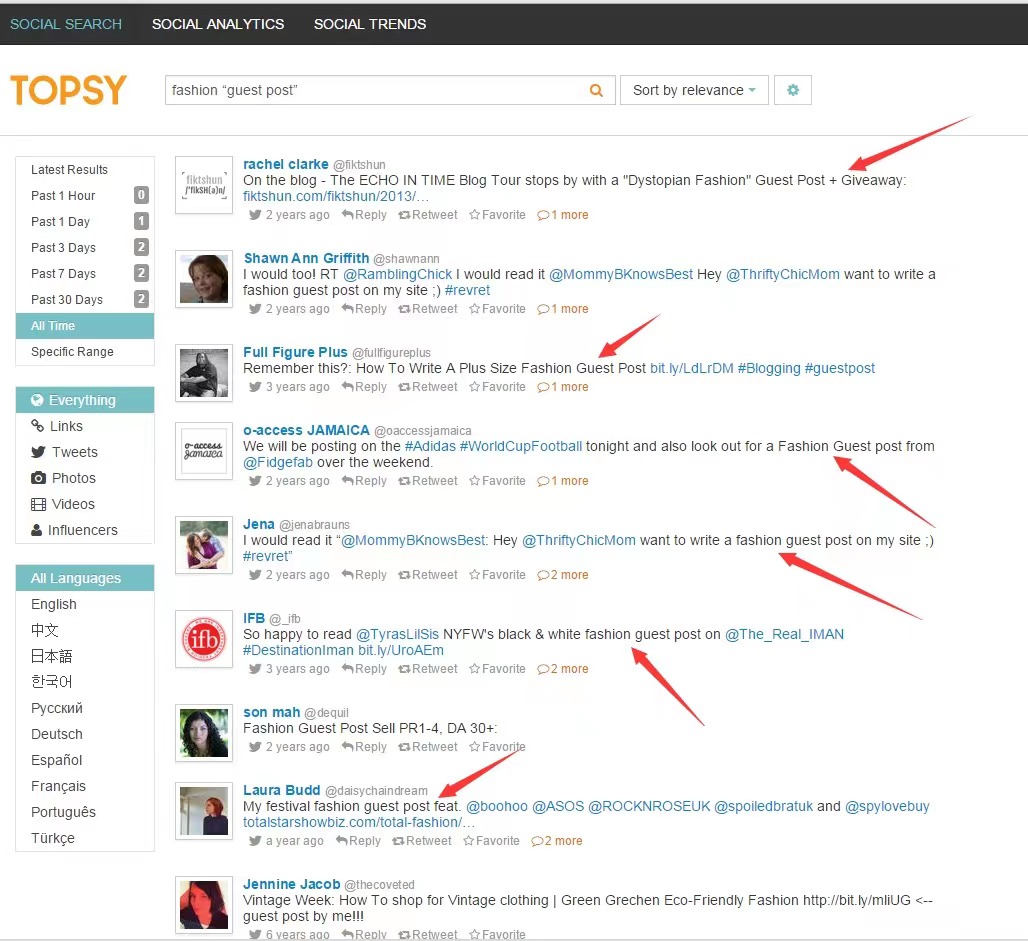Retweet the o-access JAMAICA tweet

428,481
